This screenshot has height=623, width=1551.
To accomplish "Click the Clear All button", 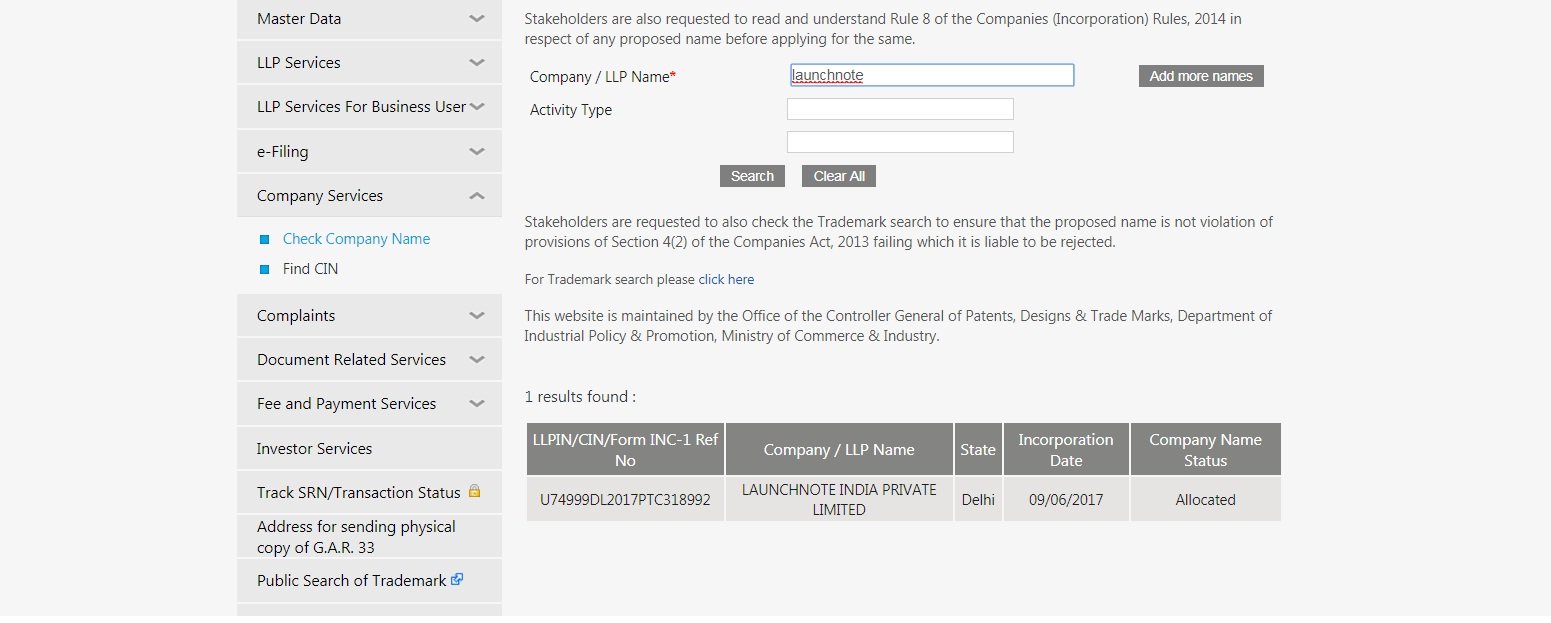I will coord(839,176).
